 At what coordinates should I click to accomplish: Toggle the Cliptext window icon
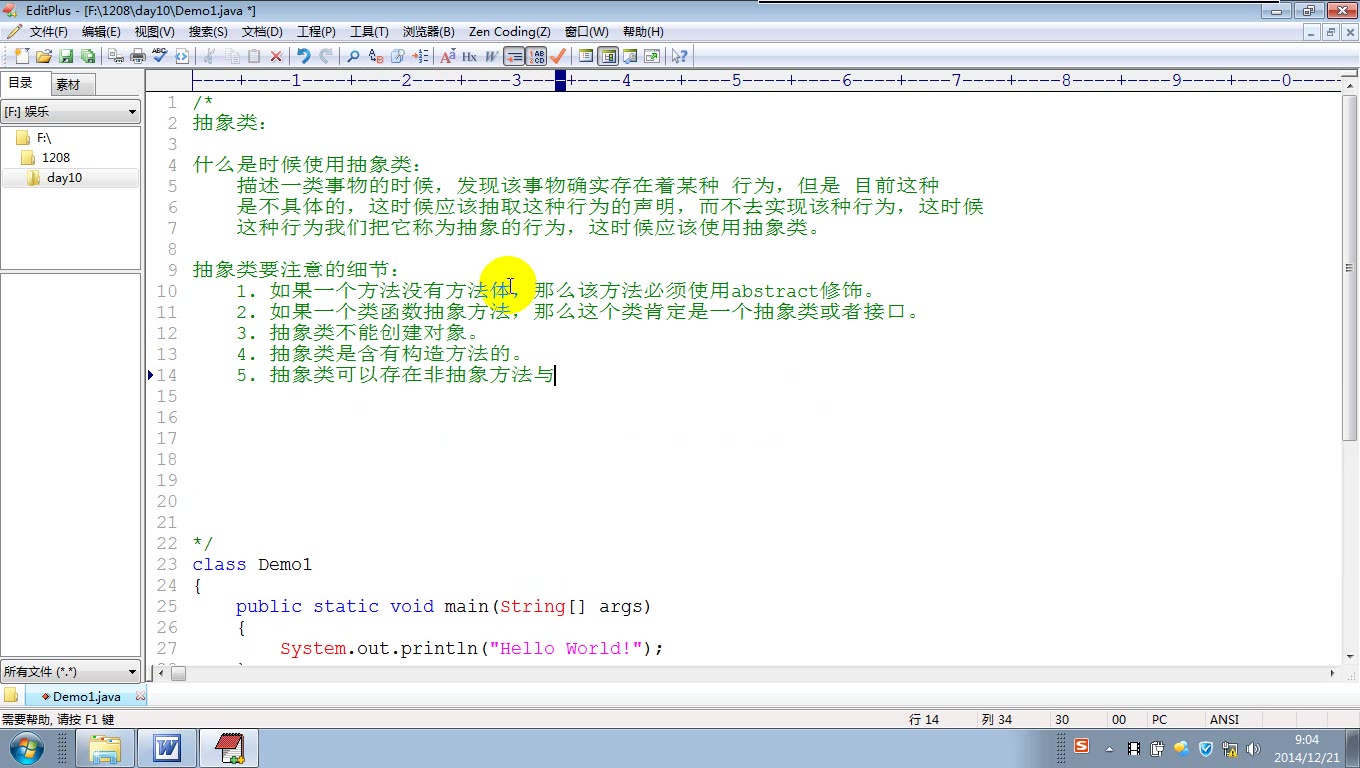[x=585, y=56]
